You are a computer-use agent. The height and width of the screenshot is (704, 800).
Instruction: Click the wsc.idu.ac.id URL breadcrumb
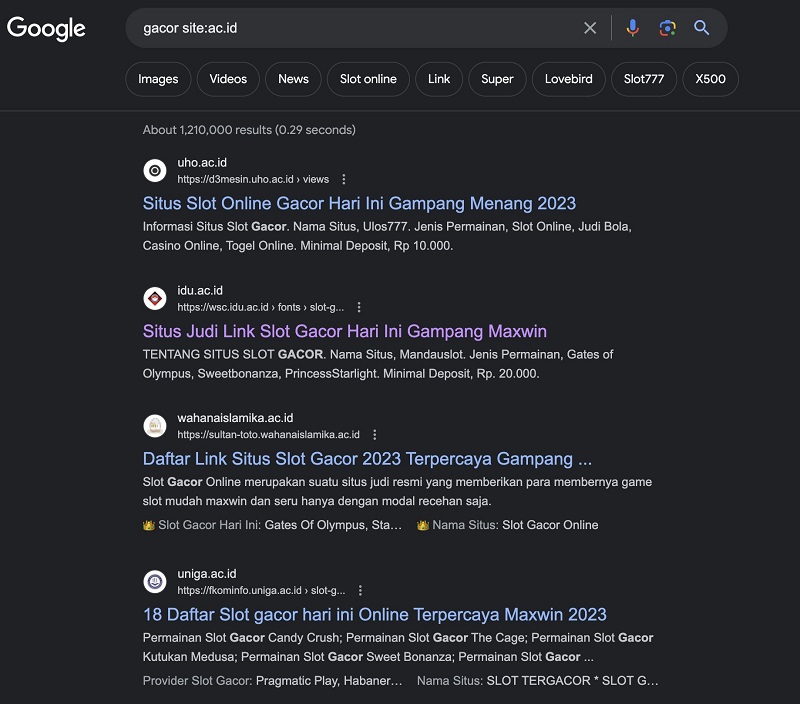(x=261, y=308)
